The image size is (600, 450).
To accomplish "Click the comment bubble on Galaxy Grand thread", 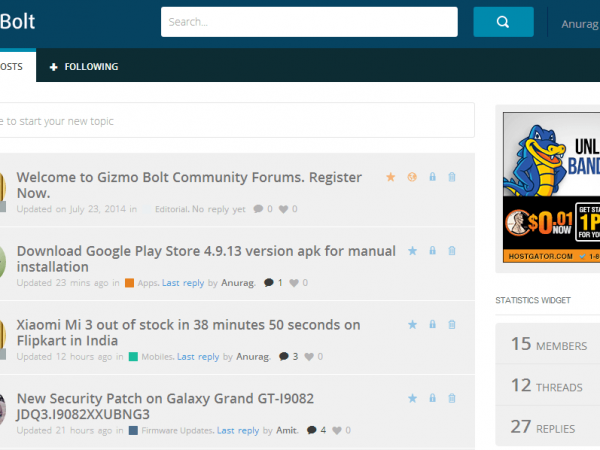I will pos(311,430).
